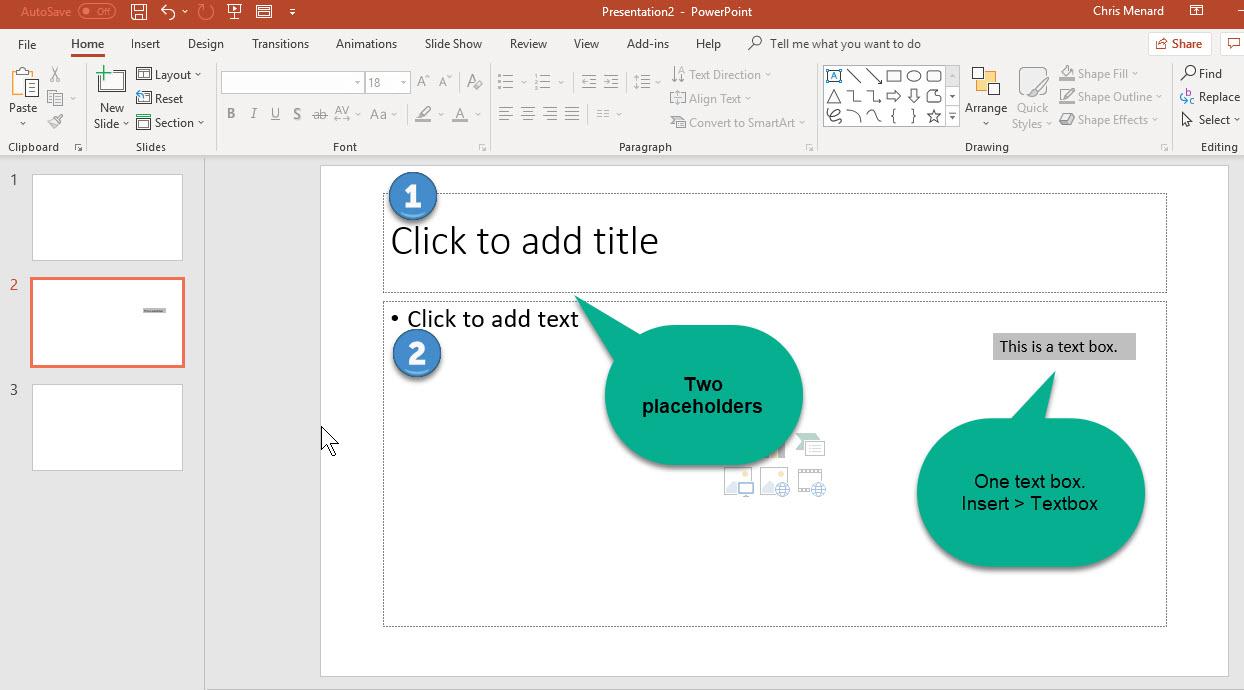Insert SmartArt from the content placeholder
Screen dimensions: 1244x690
click(810, 444)
